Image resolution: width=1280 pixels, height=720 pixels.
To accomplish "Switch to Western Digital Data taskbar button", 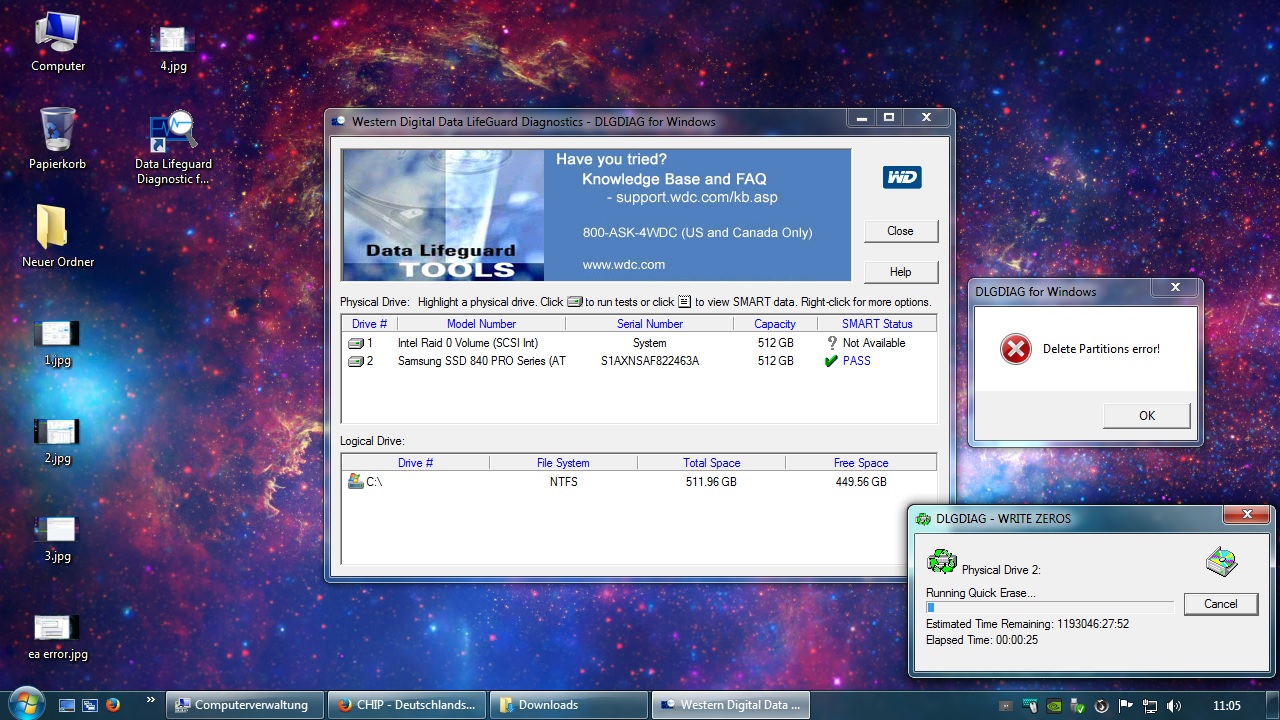I will coord(731,705).
